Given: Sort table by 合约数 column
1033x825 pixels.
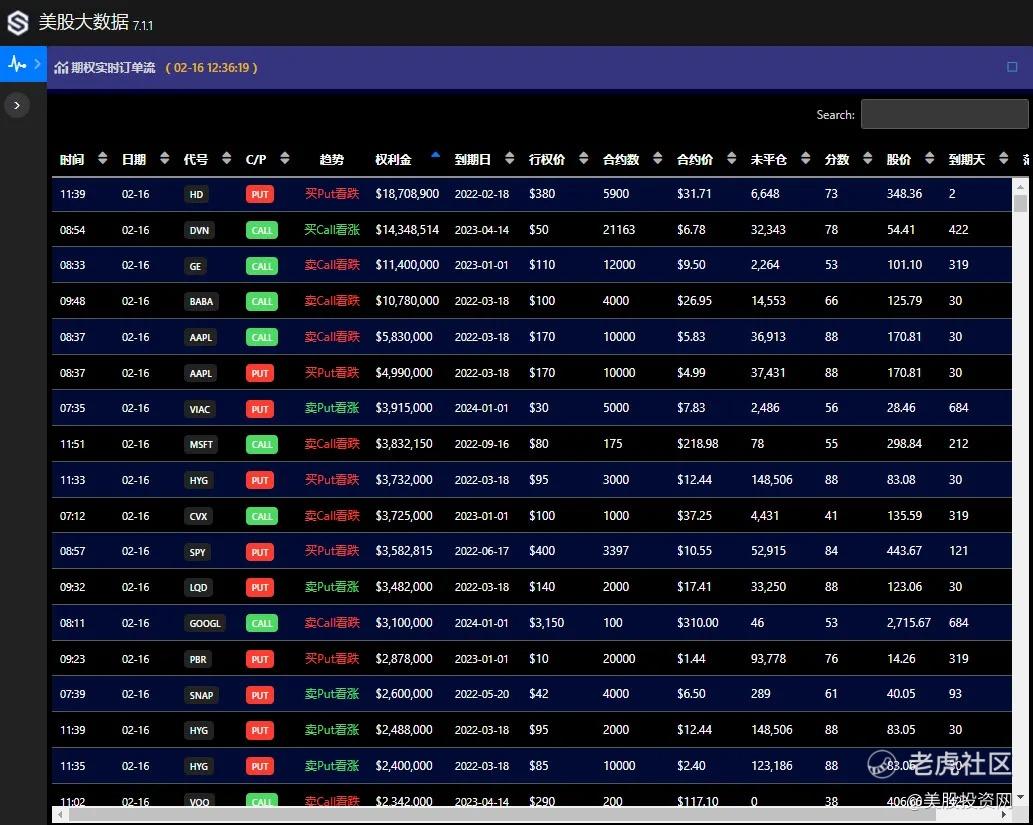Looking at the screenshot, I should point(632,159).
